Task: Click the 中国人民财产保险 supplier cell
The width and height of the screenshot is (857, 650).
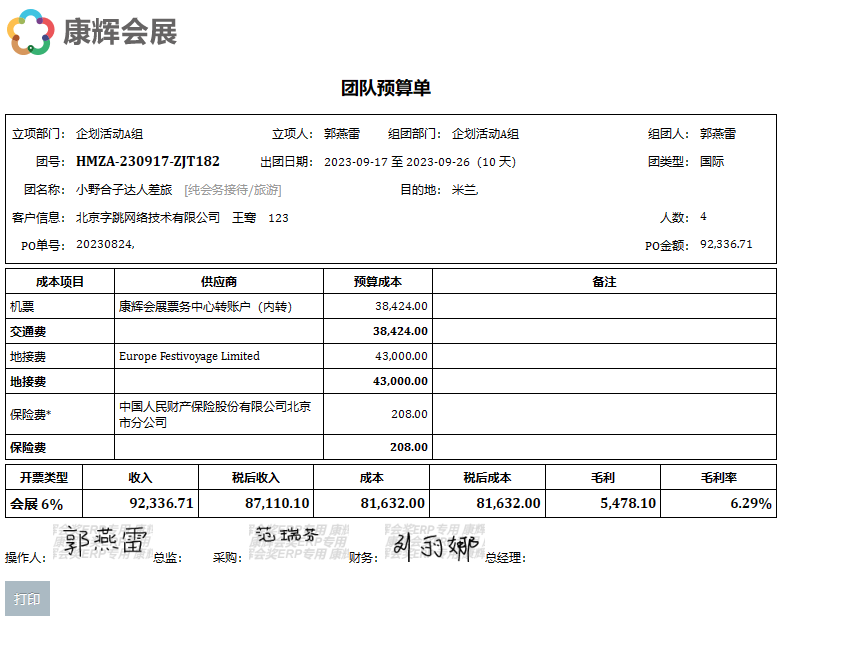Action: 214,414
